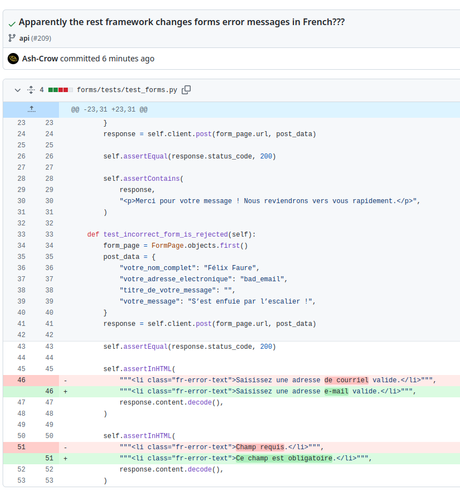The width and height of the screenshot is (460, 500).
Task: Click the git branch icon near api
Action: coord(12,38)
